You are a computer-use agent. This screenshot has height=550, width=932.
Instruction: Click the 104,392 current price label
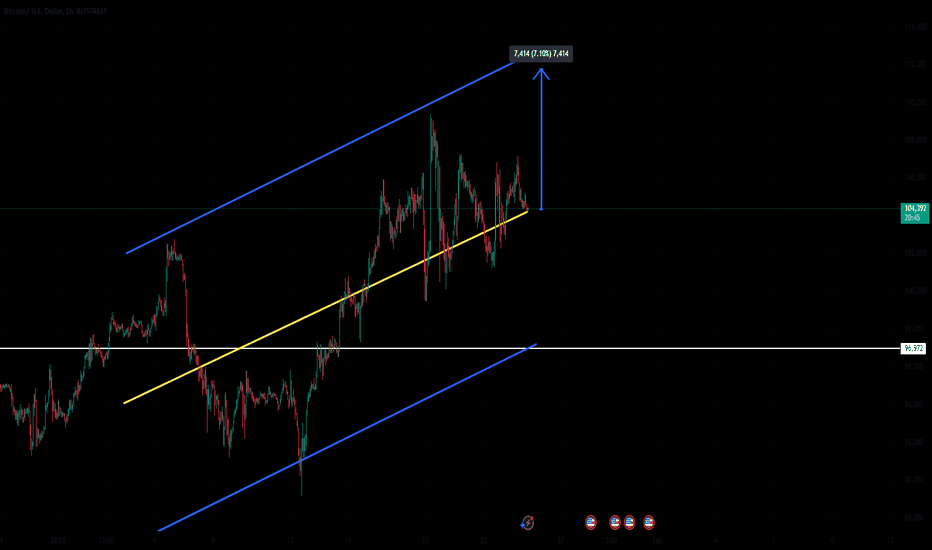915,209
